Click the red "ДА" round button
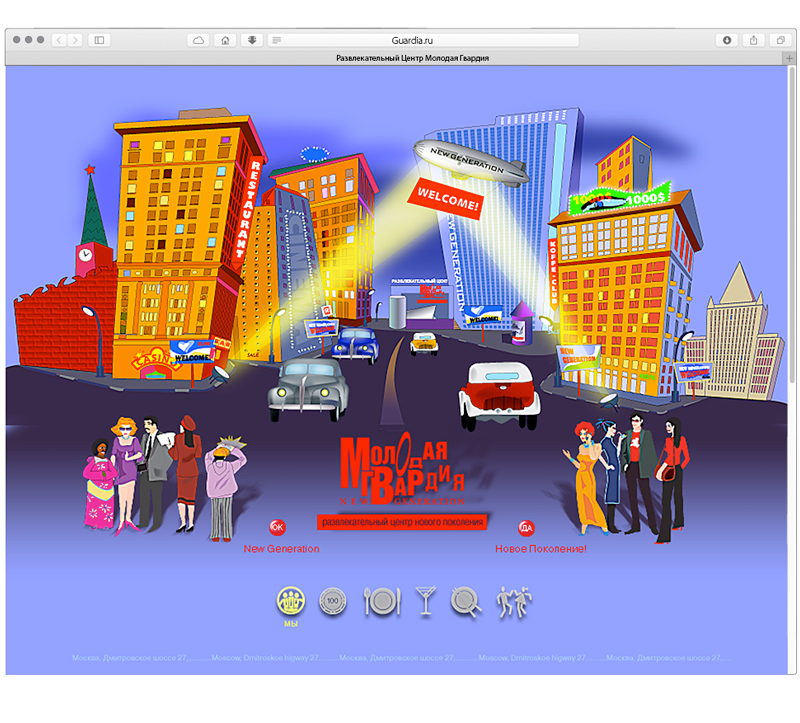The width and height of the screenshot is (800, 723). [x=526, y=528]
